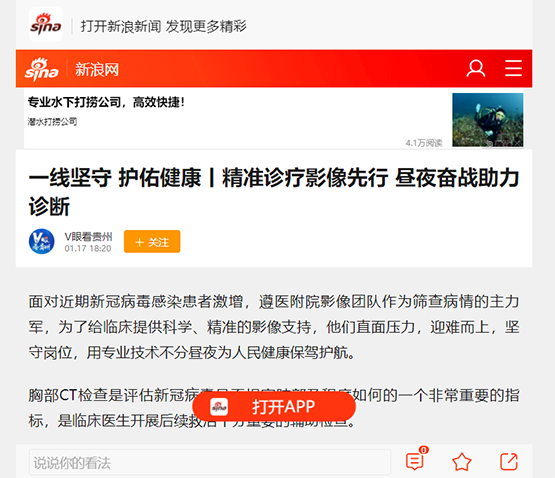
Task: Open the 专业水下打捞公司 ad headline
Action: pos(106,102)
